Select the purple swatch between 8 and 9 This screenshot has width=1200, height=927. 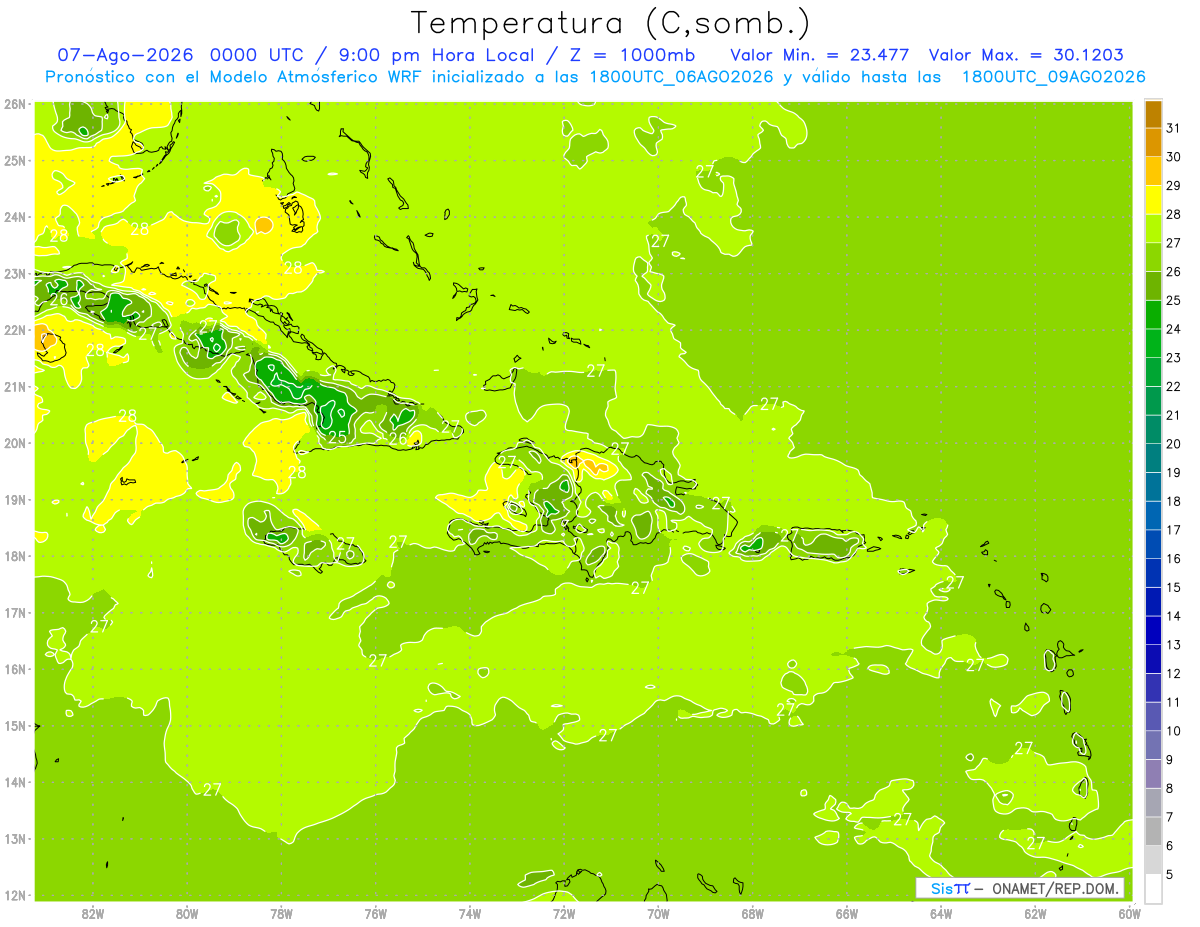point(1153,774)
